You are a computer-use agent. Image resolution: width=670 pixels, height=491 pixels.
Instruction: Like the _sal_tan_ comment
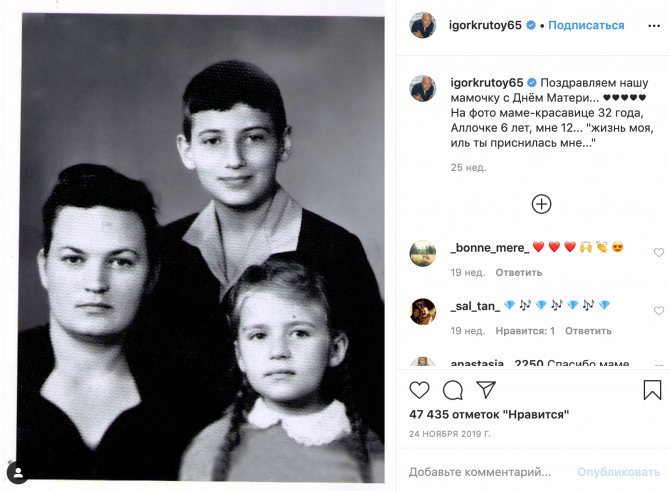point(659,311)
